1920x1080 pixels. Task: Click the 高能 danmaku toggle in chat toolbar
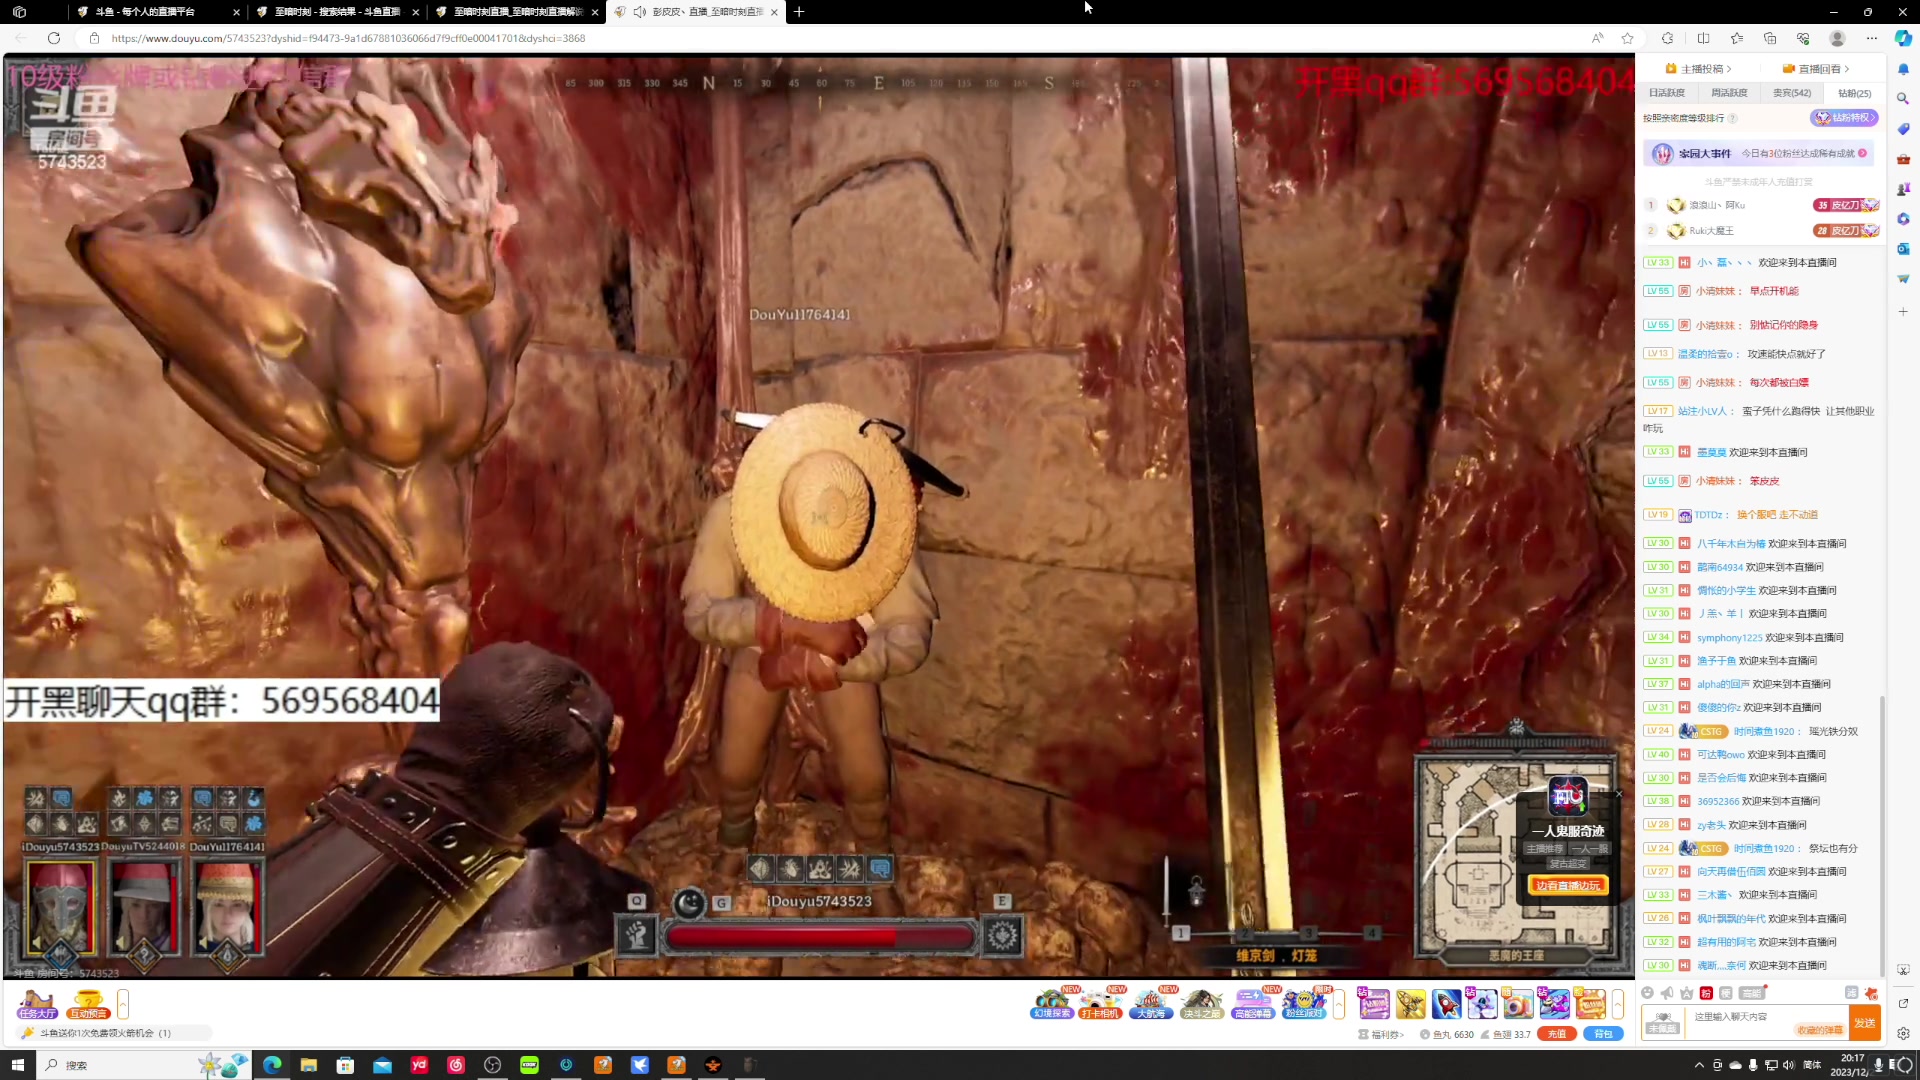coord(1752,993)
